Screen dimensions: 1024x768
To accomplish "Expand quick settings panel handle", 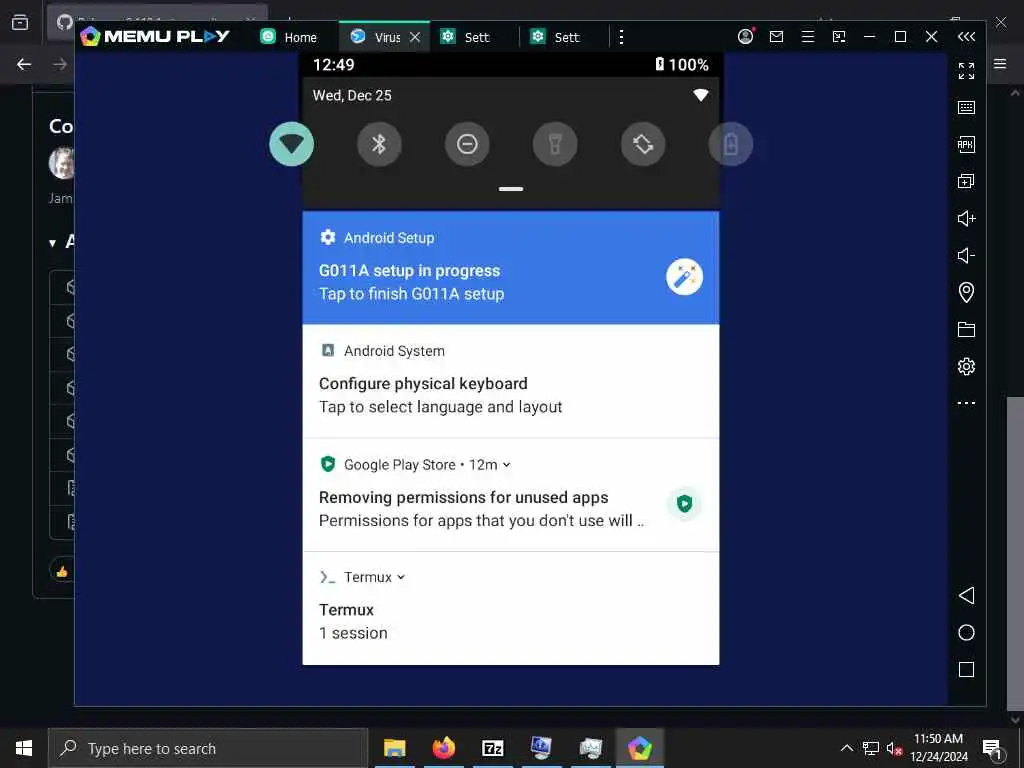I will (x=511, y=189).
